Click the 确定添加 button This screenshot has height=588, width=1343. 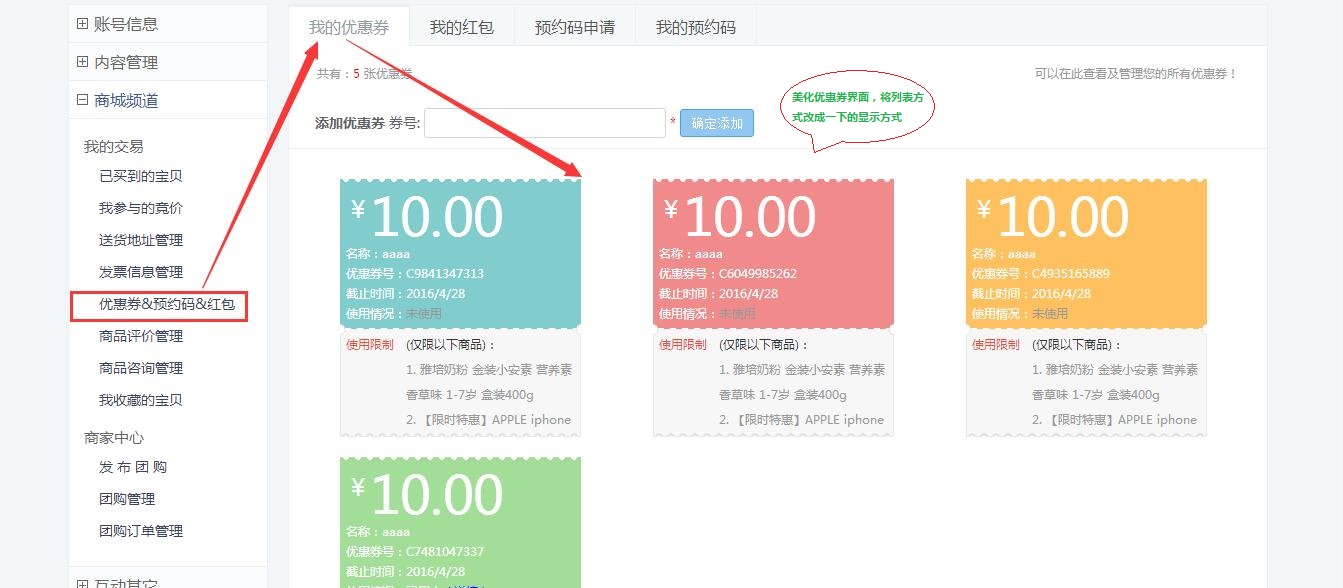pos(717,123)
